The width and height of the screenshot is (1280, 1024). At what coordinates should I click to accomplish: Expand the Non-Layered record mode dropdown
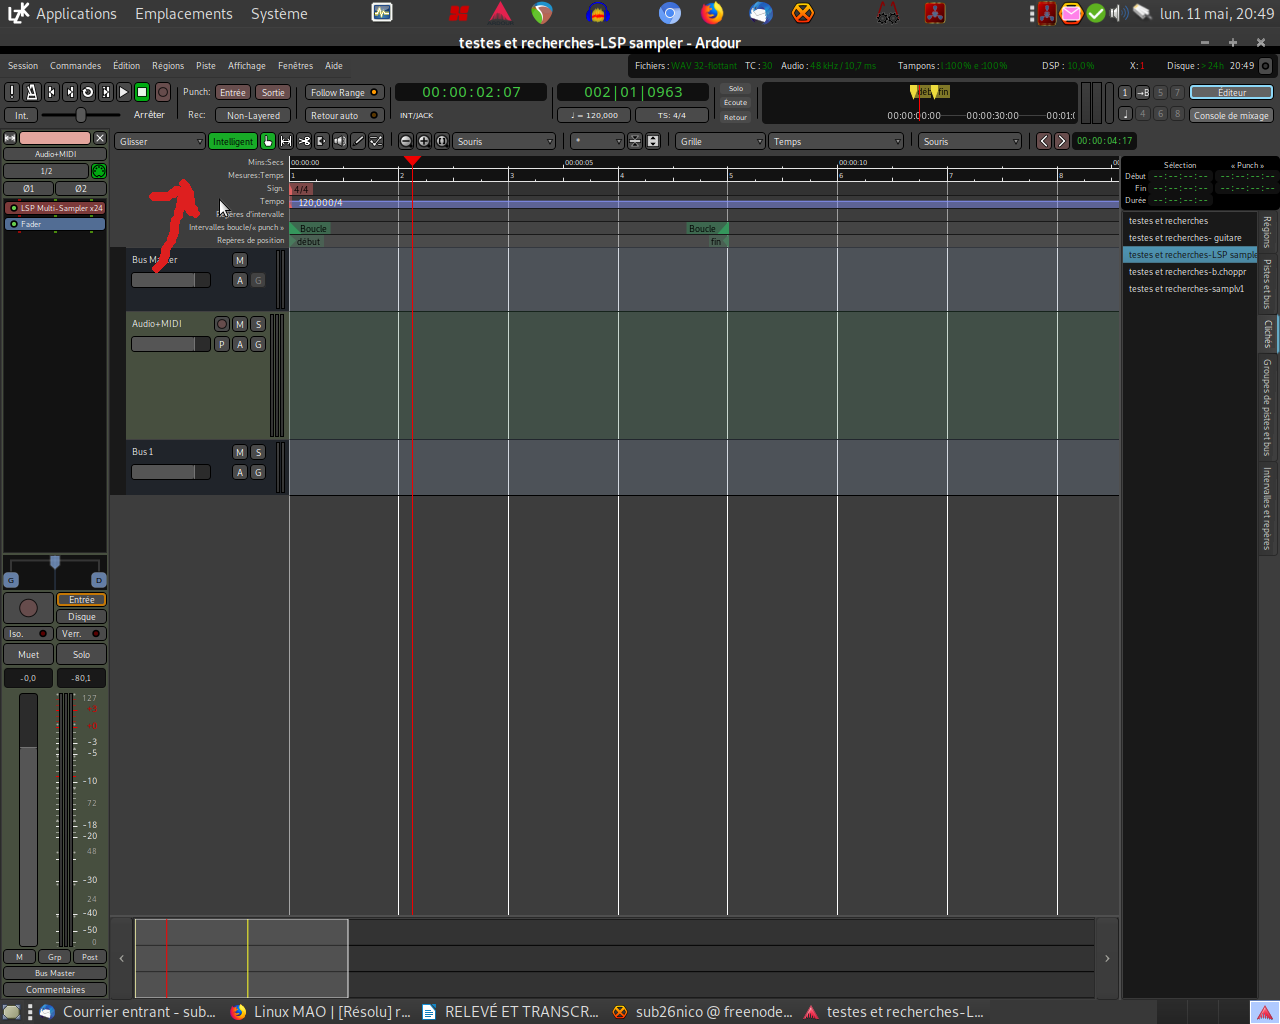point(253,115)
